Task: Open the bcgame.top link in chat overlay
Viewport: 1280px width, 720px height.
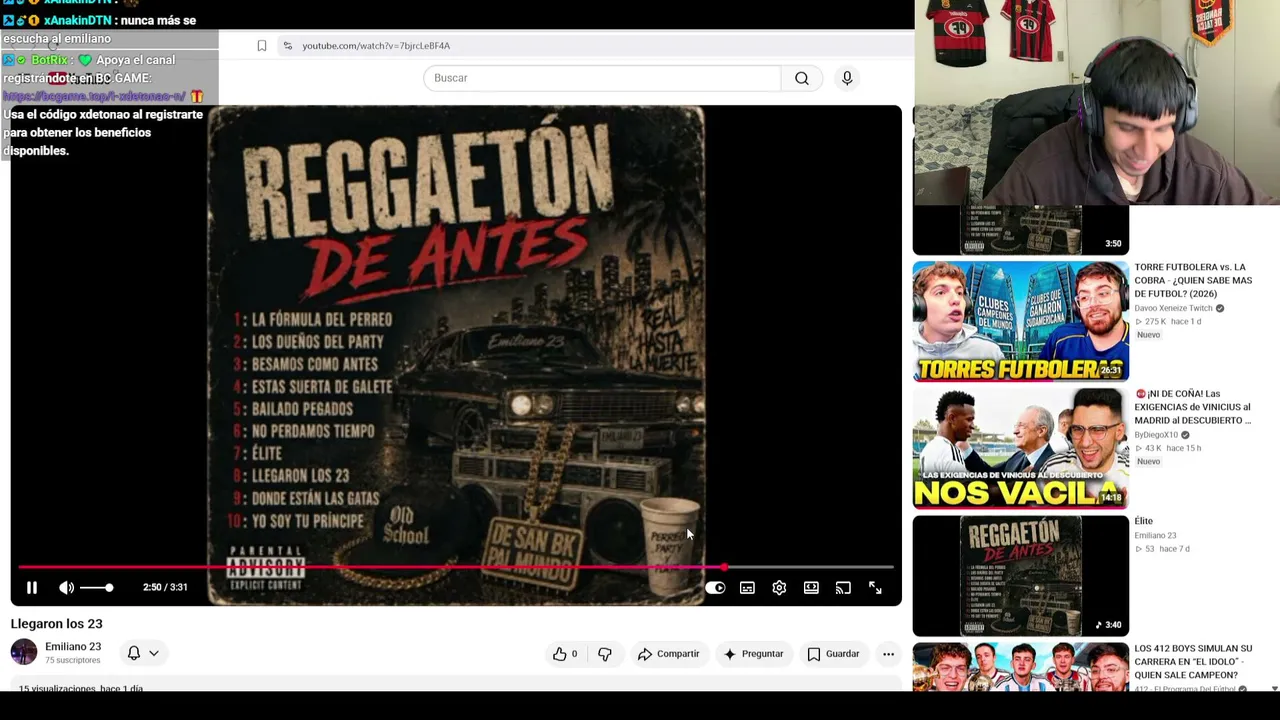Action: (x=95, y=96)
